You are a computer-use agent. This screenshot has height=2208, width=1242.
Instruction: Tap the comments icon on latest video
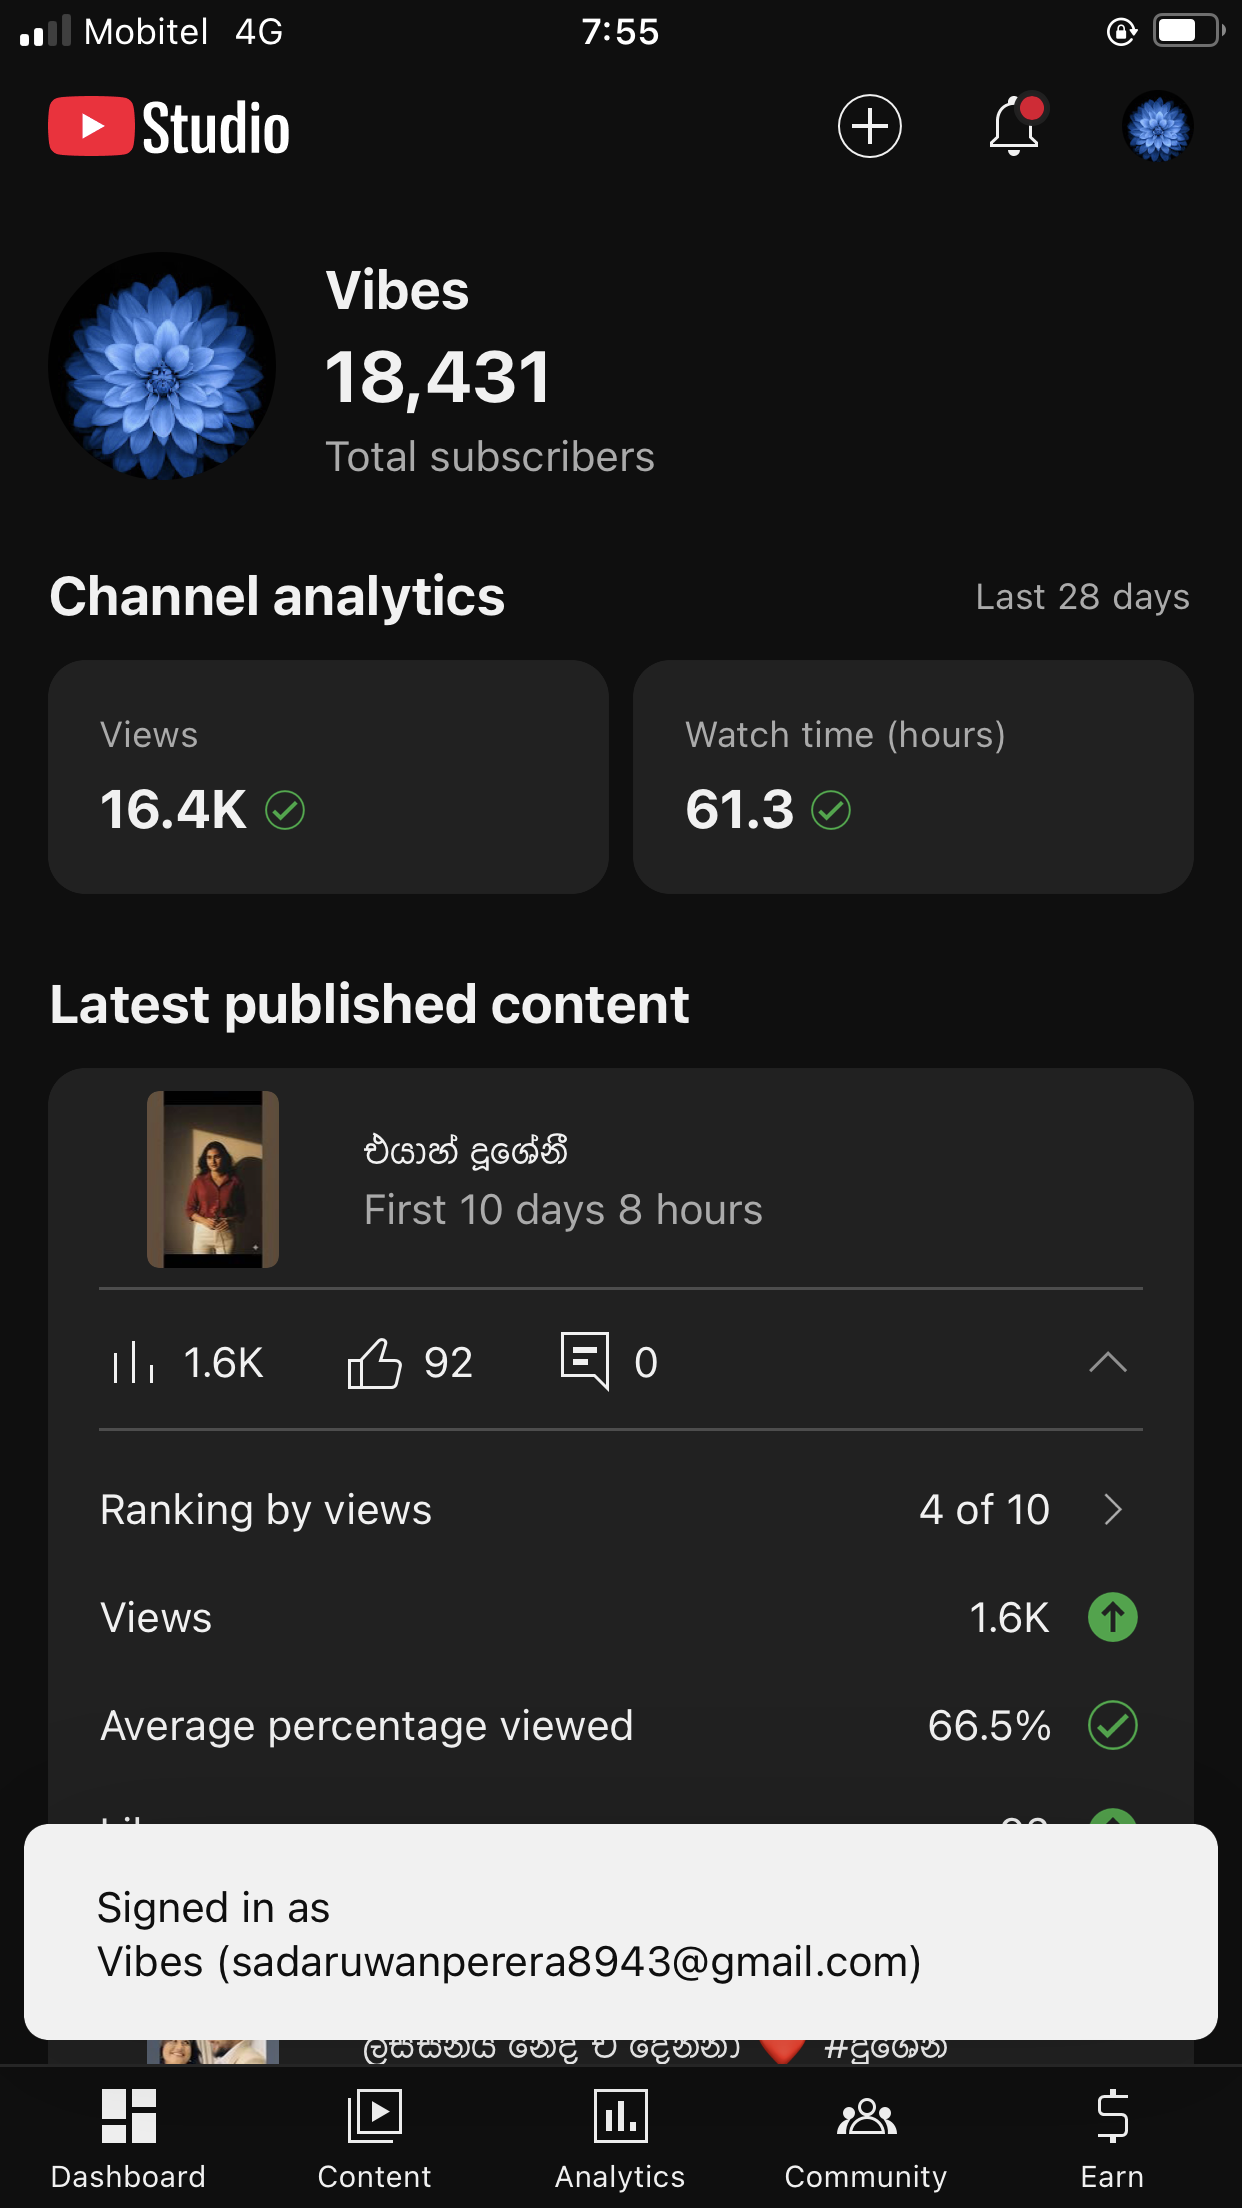[x=585, y=1360]
